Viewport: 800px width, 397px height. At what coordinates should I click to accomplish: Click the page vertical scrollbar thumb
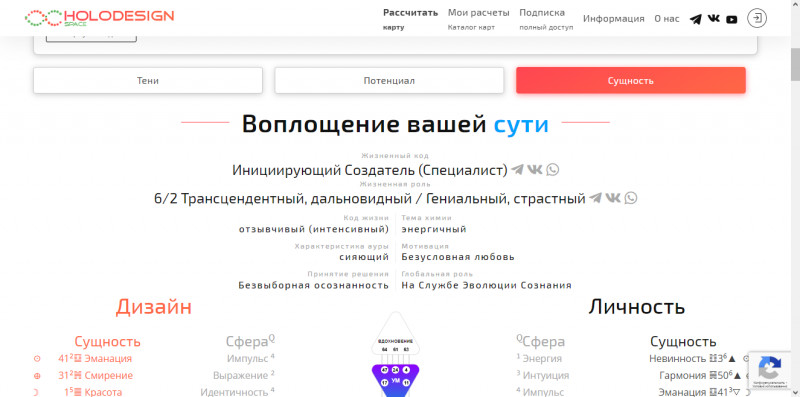point(795,64)
